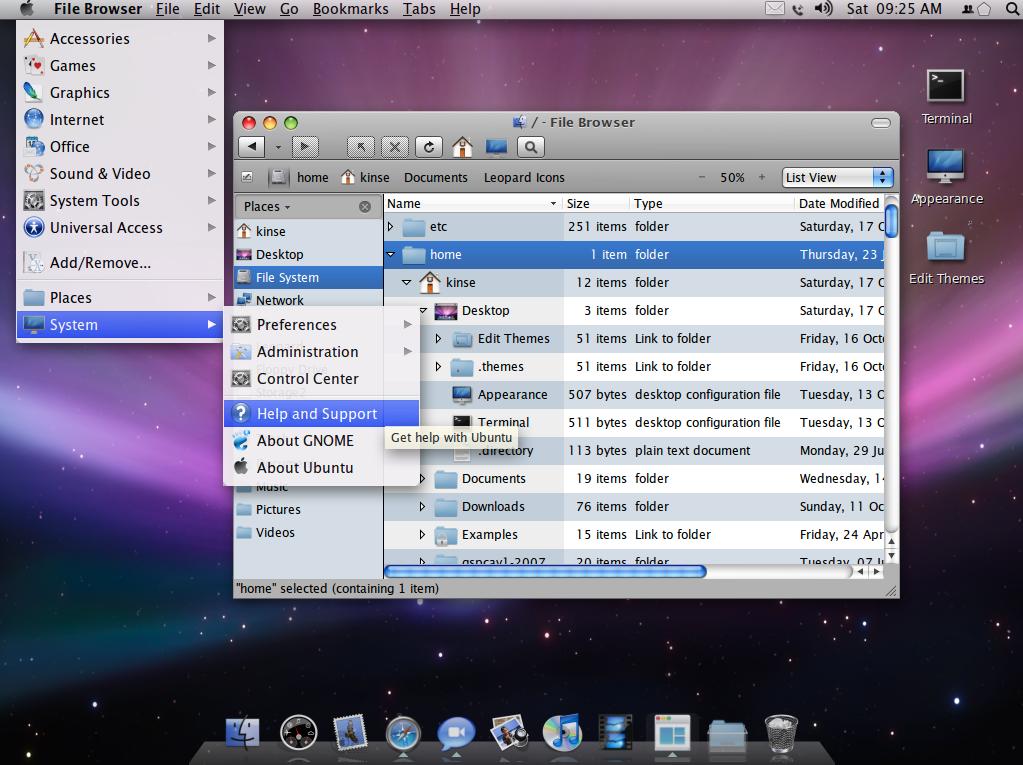This screenshot has width=1023, height=765.
Task: Click the Forward arrow toolbar button
Action: click(x=305, y=147)
